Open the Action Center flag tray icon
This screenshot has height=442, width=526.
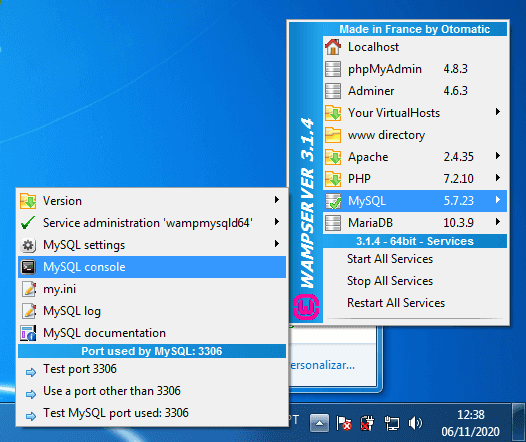[344, 423]
